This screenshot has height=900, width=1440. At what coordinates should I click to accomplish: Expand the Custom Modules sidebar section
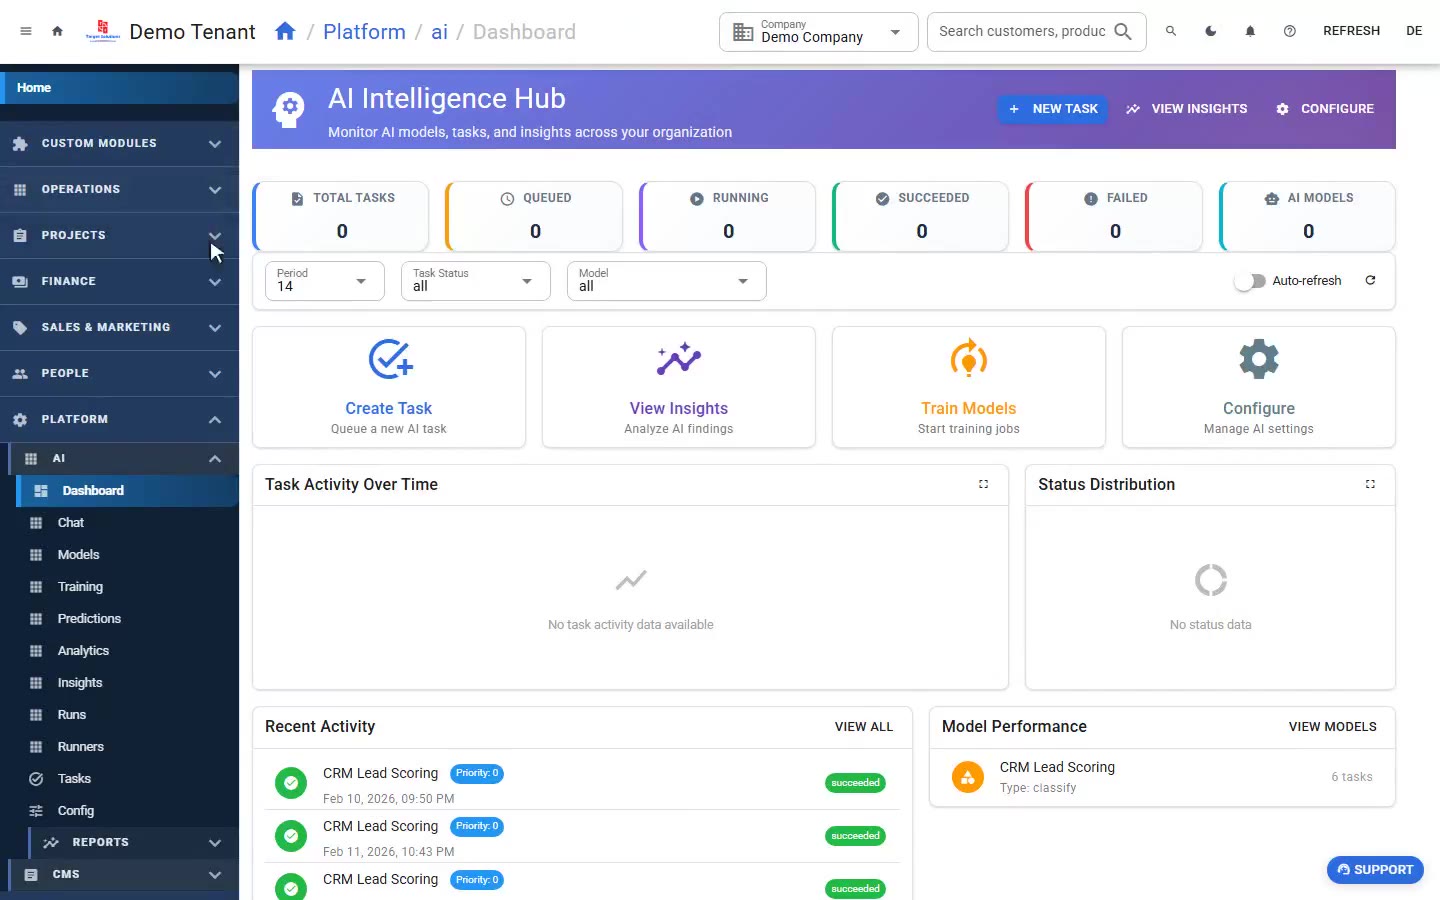(x=119, y=144)
